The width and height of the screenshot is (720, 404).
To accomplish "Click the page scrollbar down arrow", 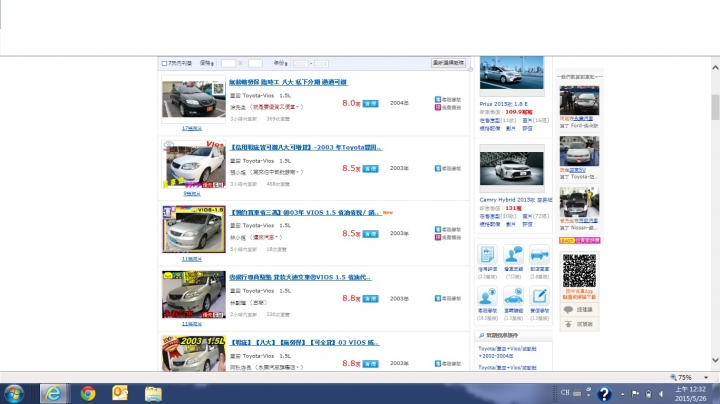I will pos(715,360).
